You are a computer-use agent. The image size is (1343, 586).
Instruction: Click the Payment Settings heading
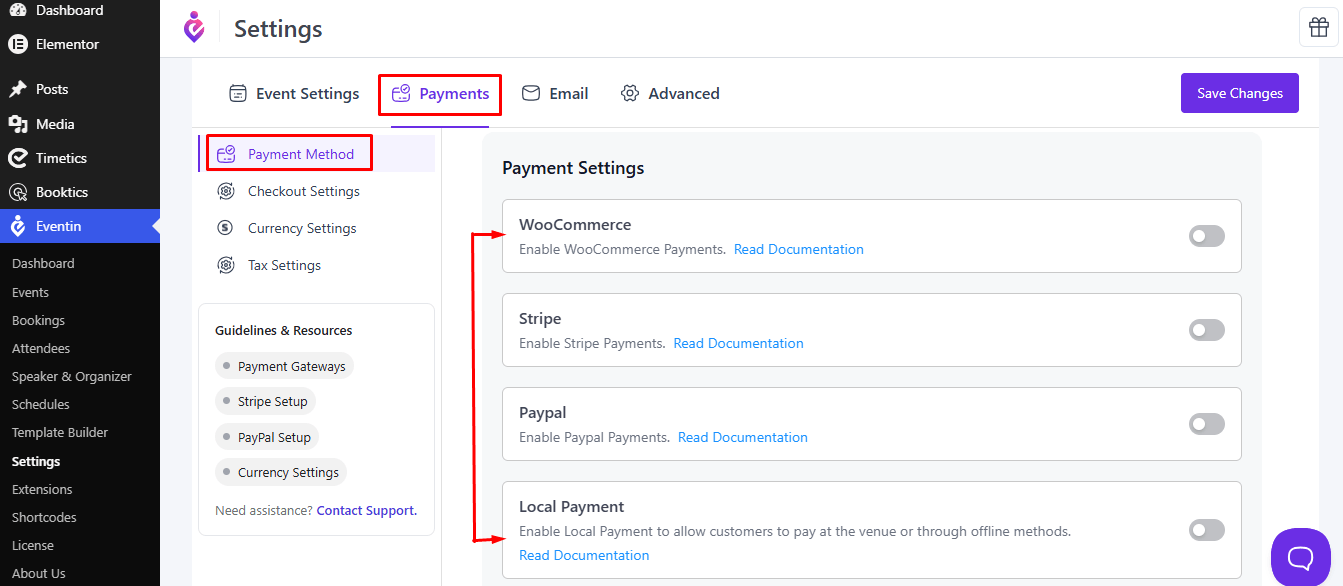[x=573, y=168]
